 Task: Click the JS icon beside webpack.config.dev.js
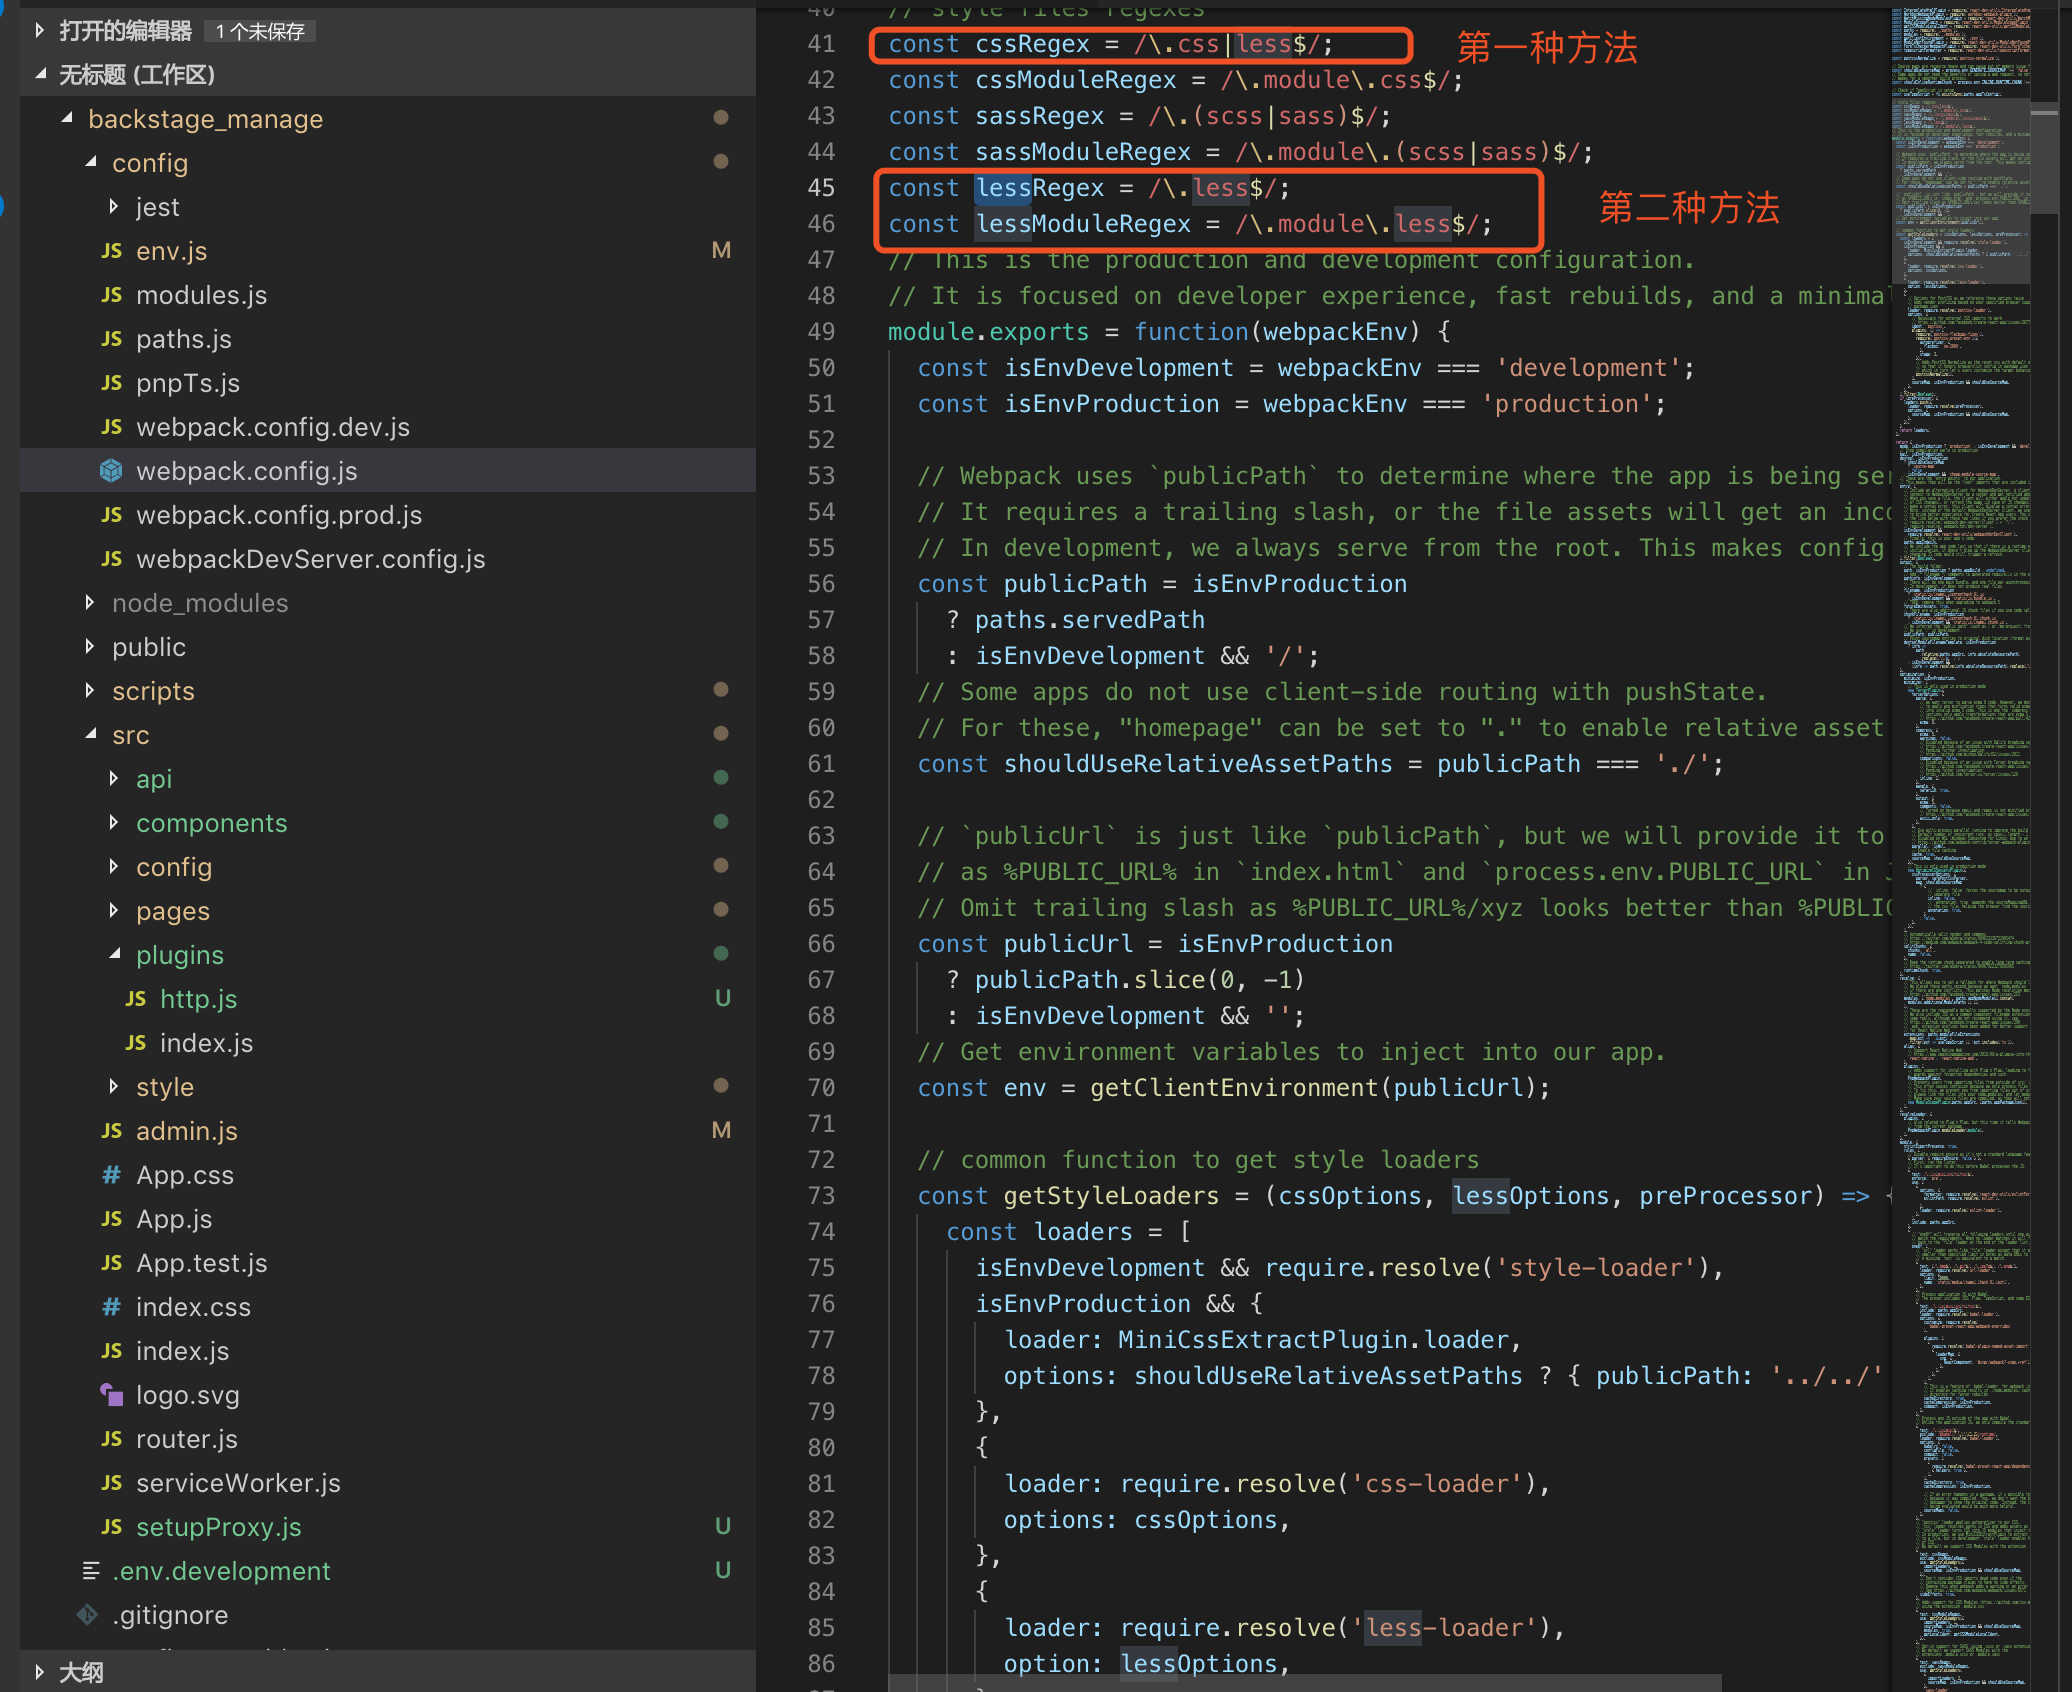pos(112,427)
